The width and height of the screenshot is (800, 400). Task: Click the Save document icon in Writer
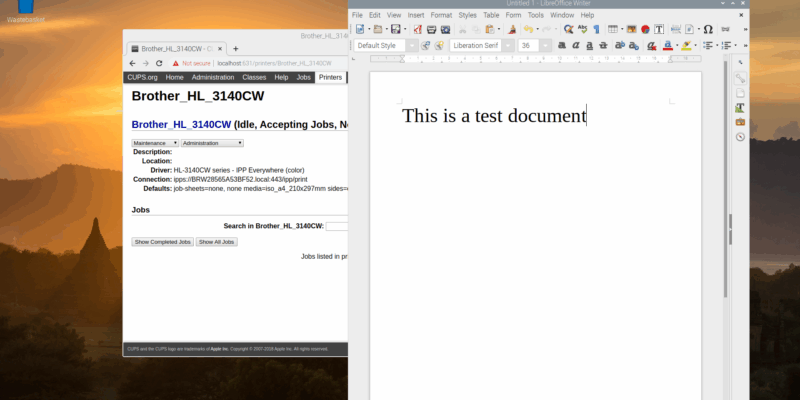click(395, 30)
